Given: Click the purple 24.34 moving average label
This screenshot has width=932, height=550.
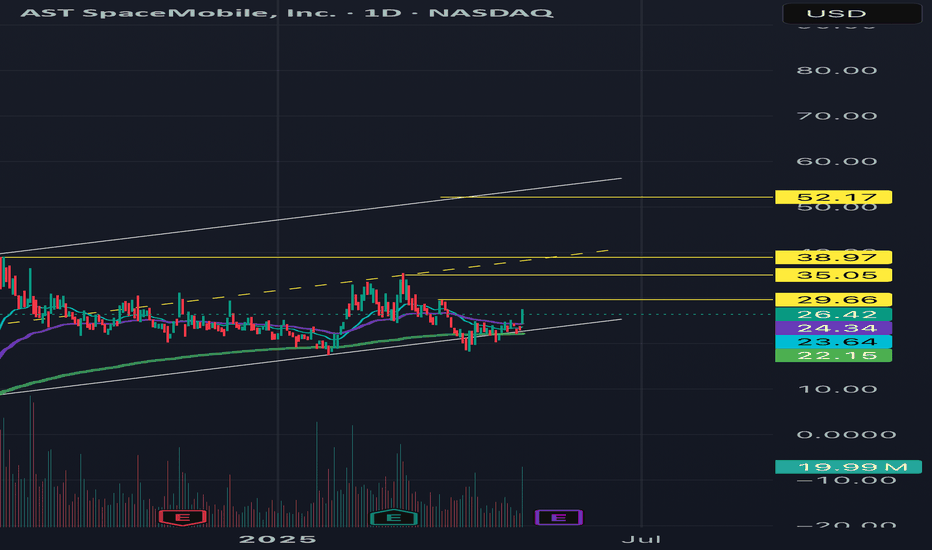Looking at the screenshot, I should (833, 328).
